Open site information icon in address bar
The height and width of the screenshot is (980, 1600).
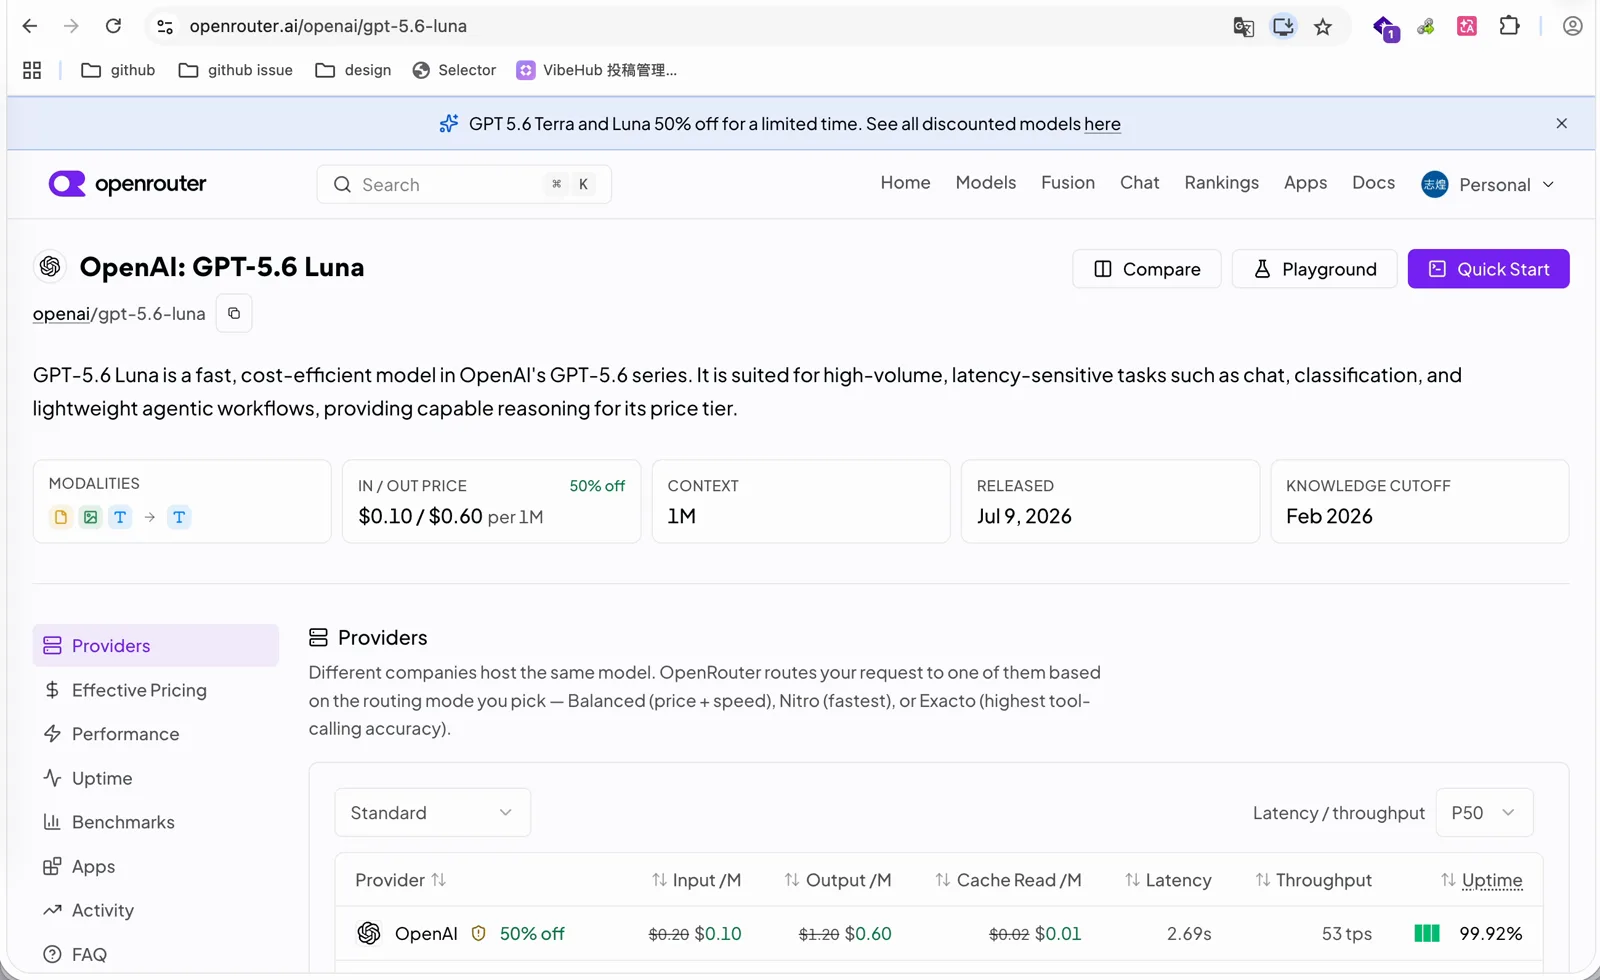[x=165, y=27]
